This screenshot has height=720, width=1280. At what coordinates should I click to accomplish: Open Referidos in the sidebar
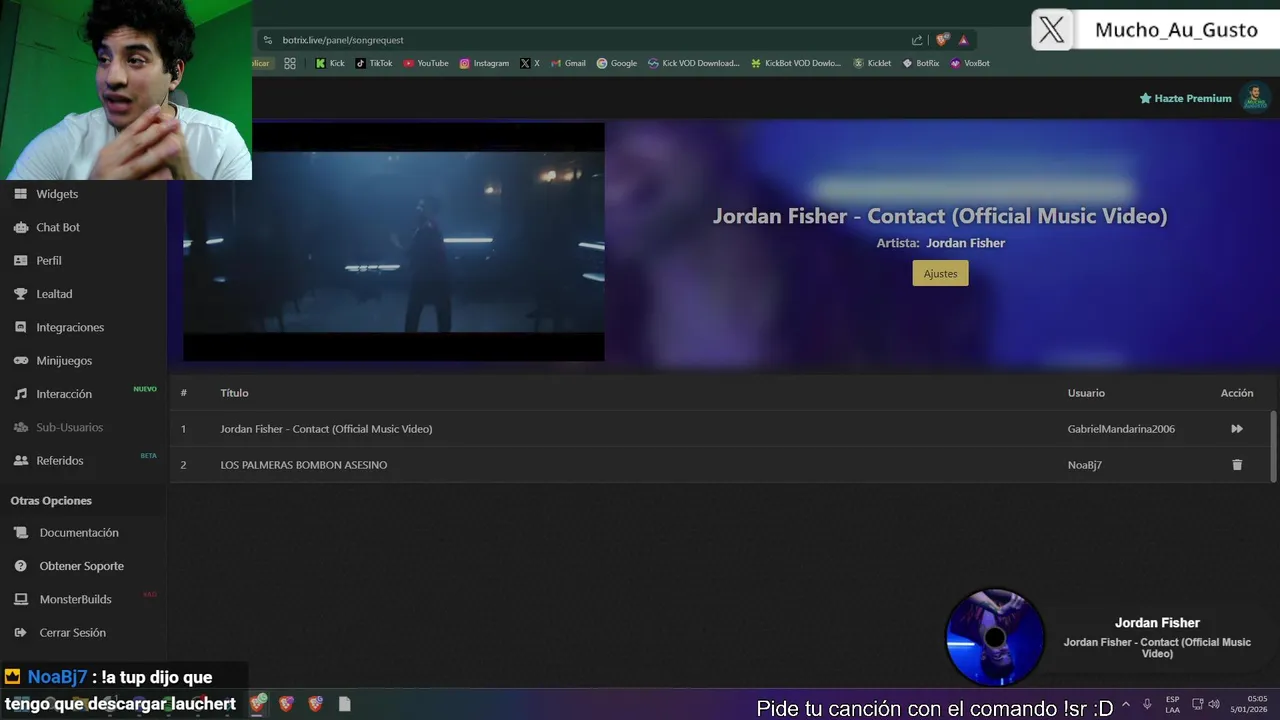pos(60,460)
